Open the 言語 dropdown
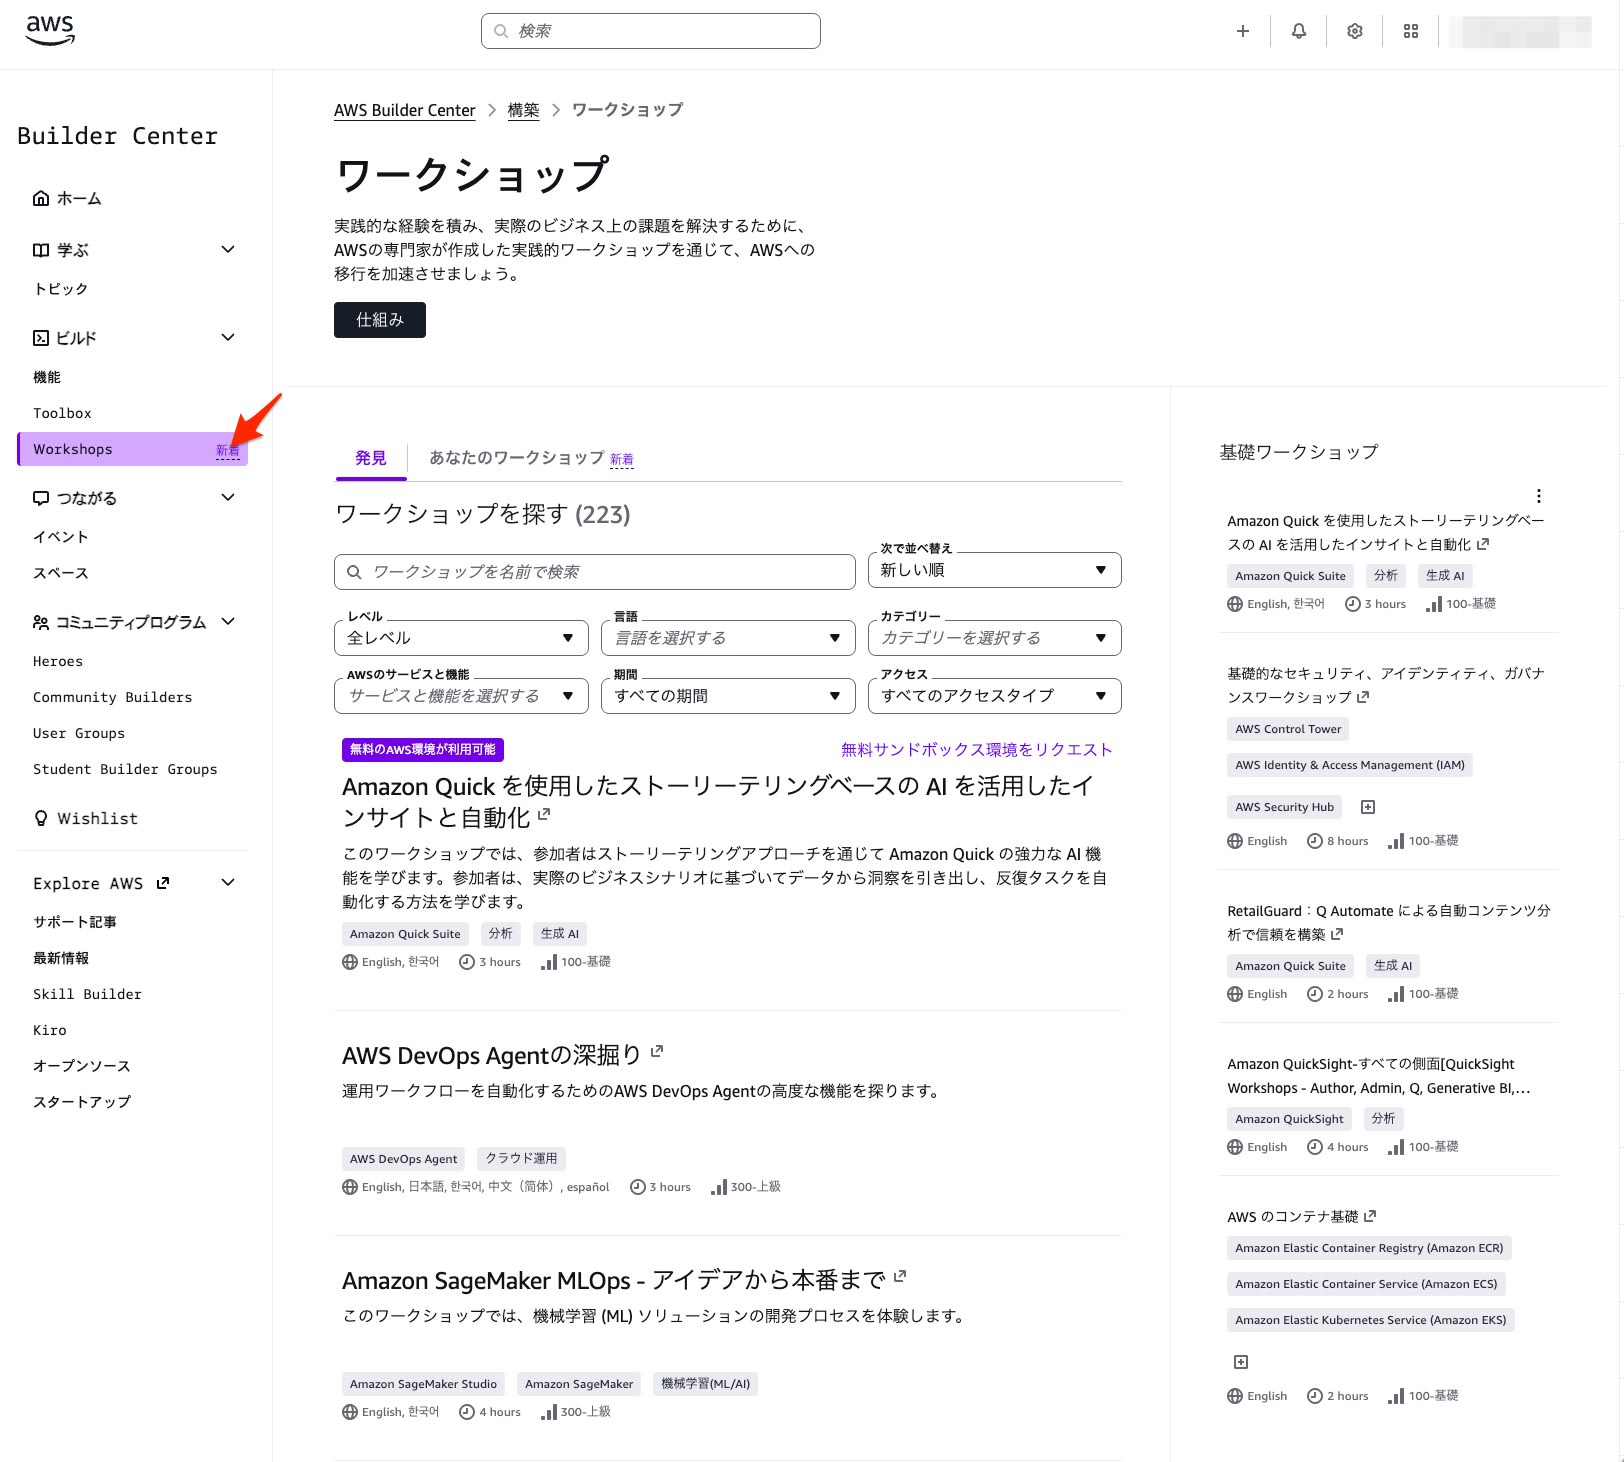Screen dimensions: 1624x1462 728,638
